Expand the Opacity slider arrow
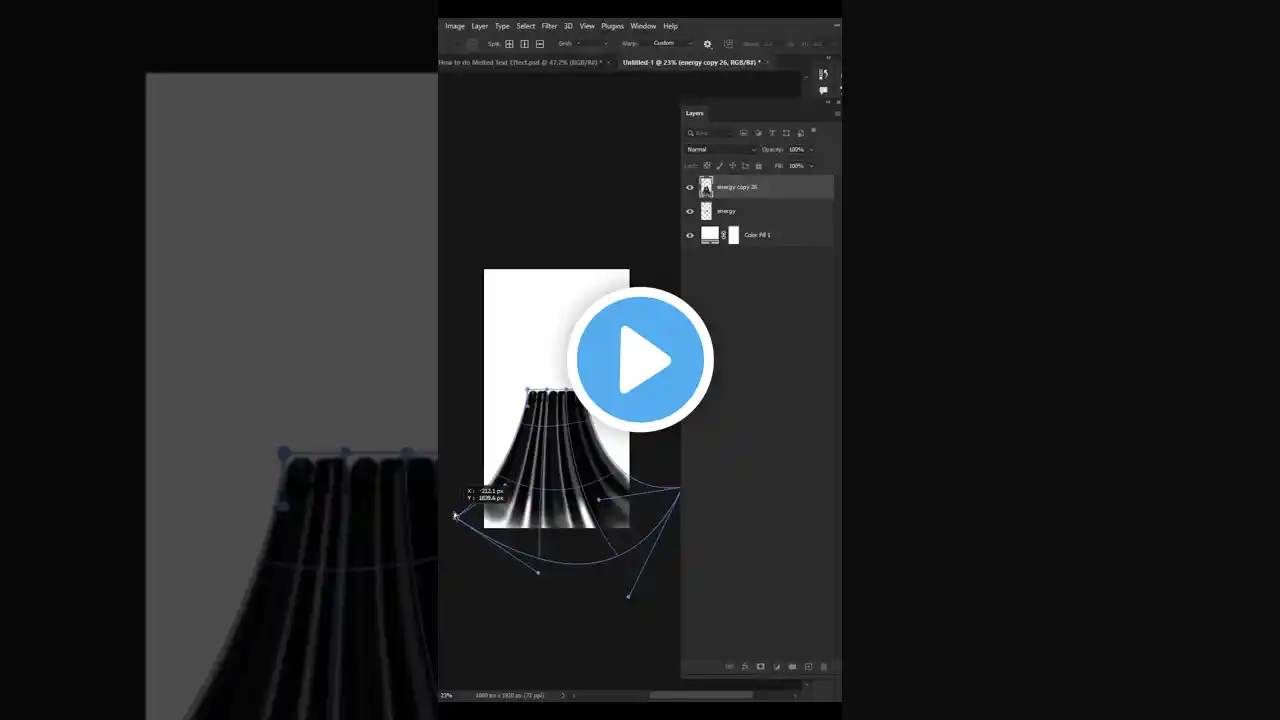 811,150
